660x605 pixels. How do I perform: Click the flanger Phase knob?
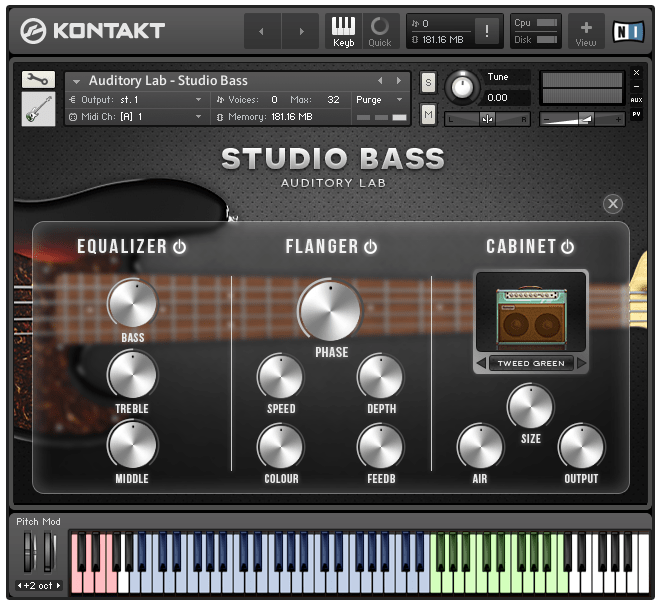330,309
